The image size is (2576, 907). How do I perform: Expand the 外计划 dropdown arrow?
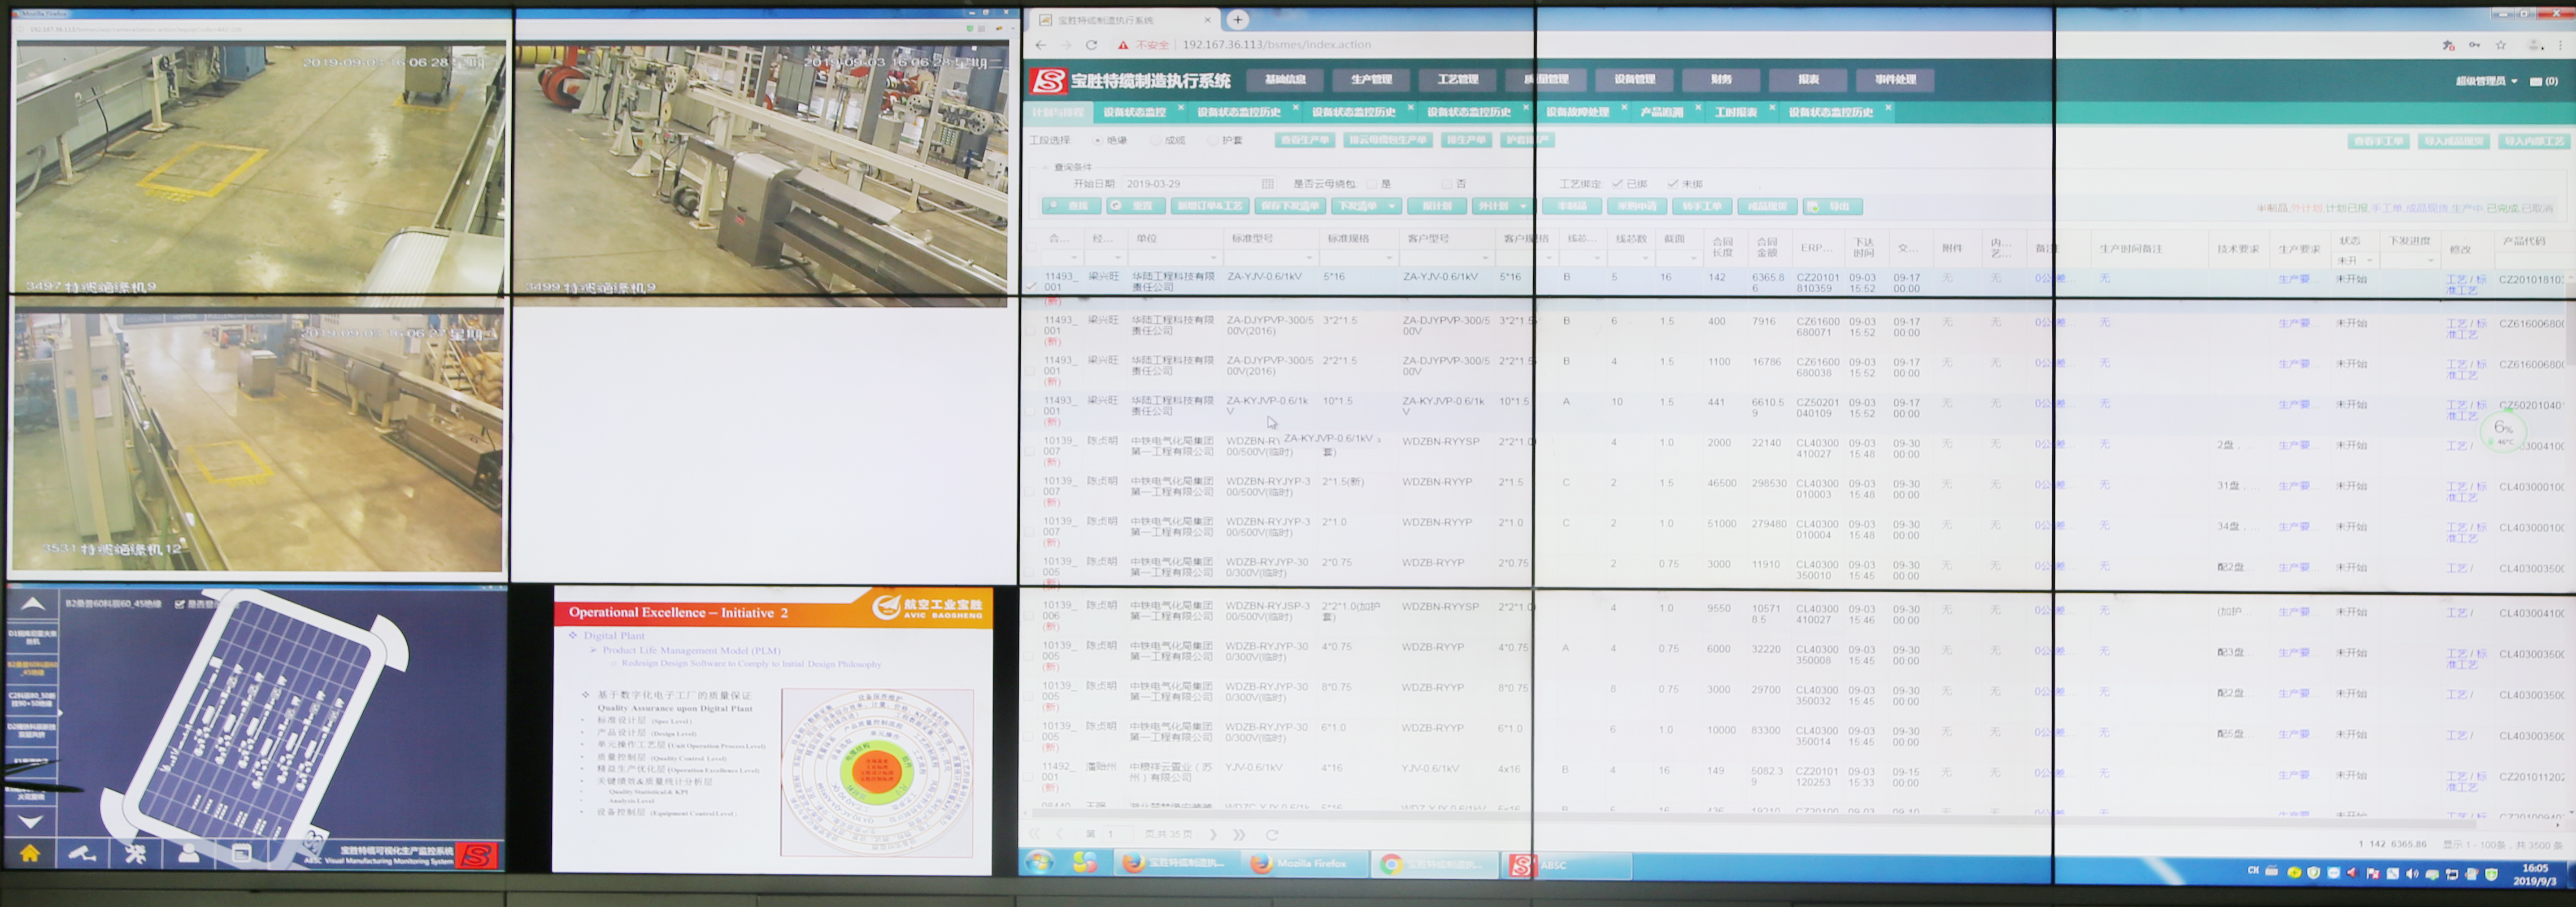coord(1523,206)
